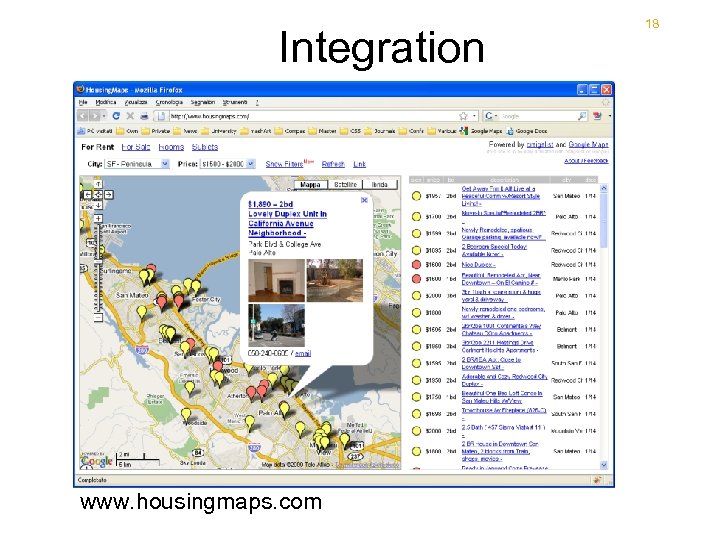Click the status bar icon at the bottom right

597,480
